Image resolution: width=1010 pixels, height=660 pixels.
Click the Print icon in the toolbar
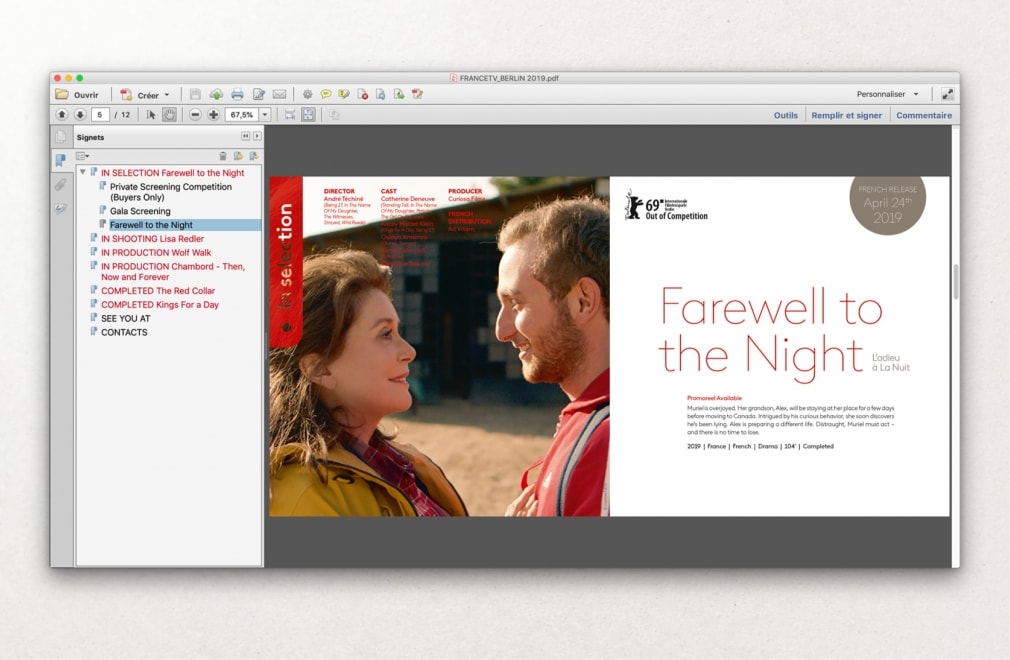[237, 94]
